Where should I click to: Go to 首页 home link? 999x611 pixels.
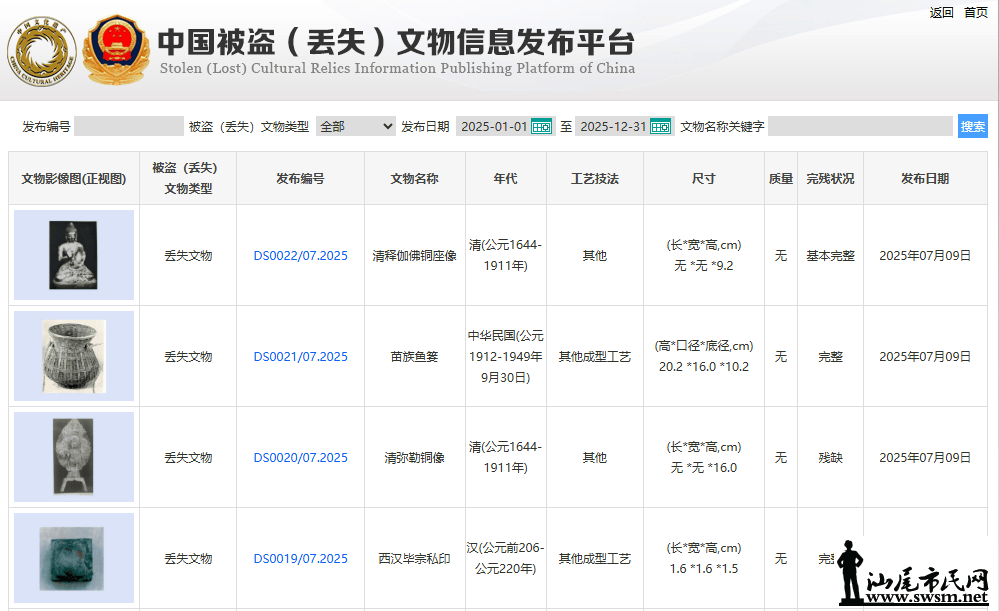[x=975, y=13]
